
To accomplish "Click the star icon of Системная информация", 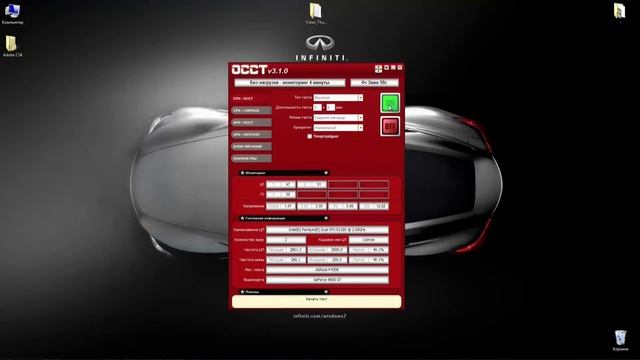I will (242, 218).
